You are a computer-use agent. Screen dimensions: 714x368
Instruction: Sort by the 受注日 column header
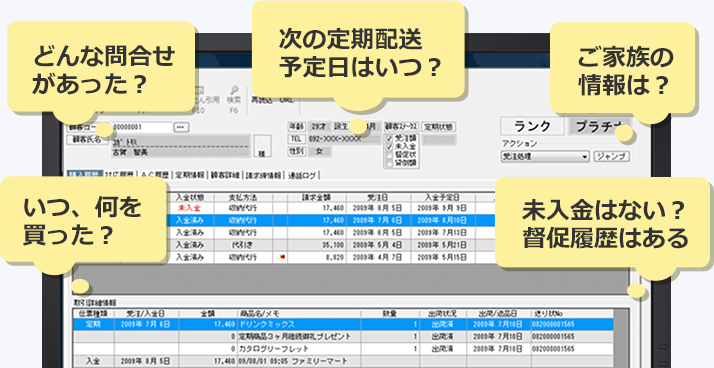(x=378, y=198)
